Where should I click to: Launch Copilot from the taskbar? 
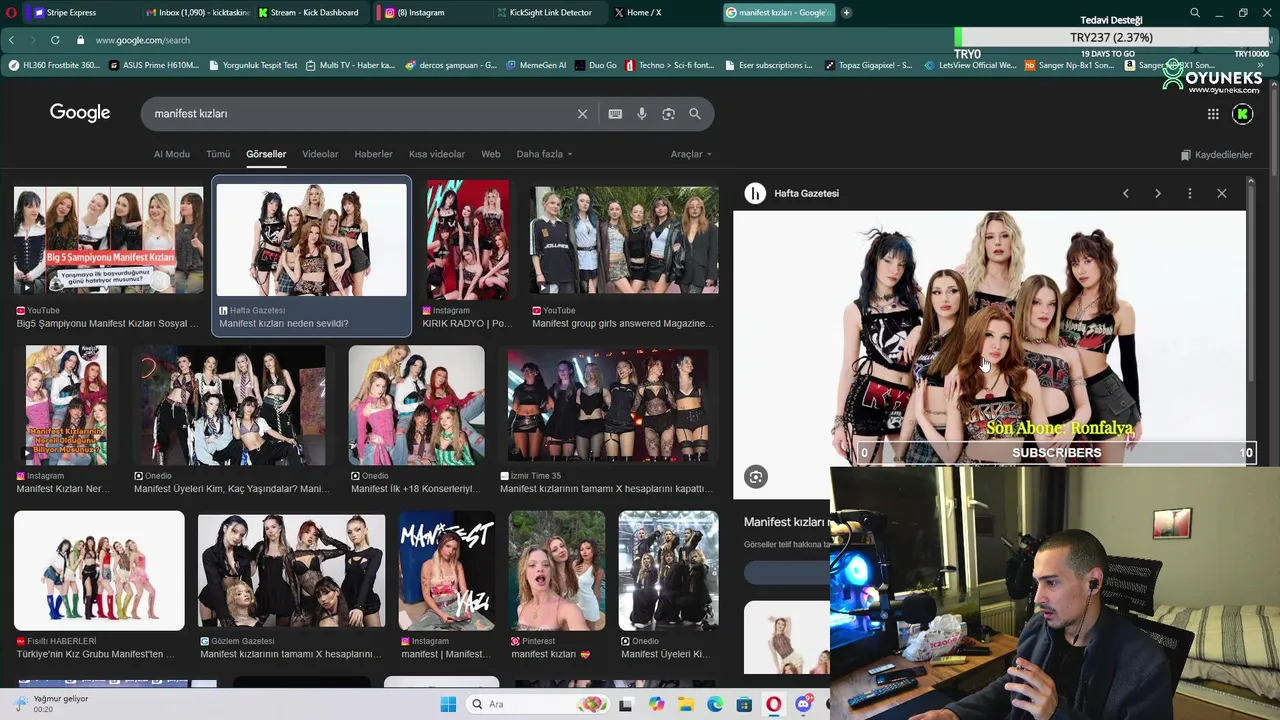click(656, 704)
